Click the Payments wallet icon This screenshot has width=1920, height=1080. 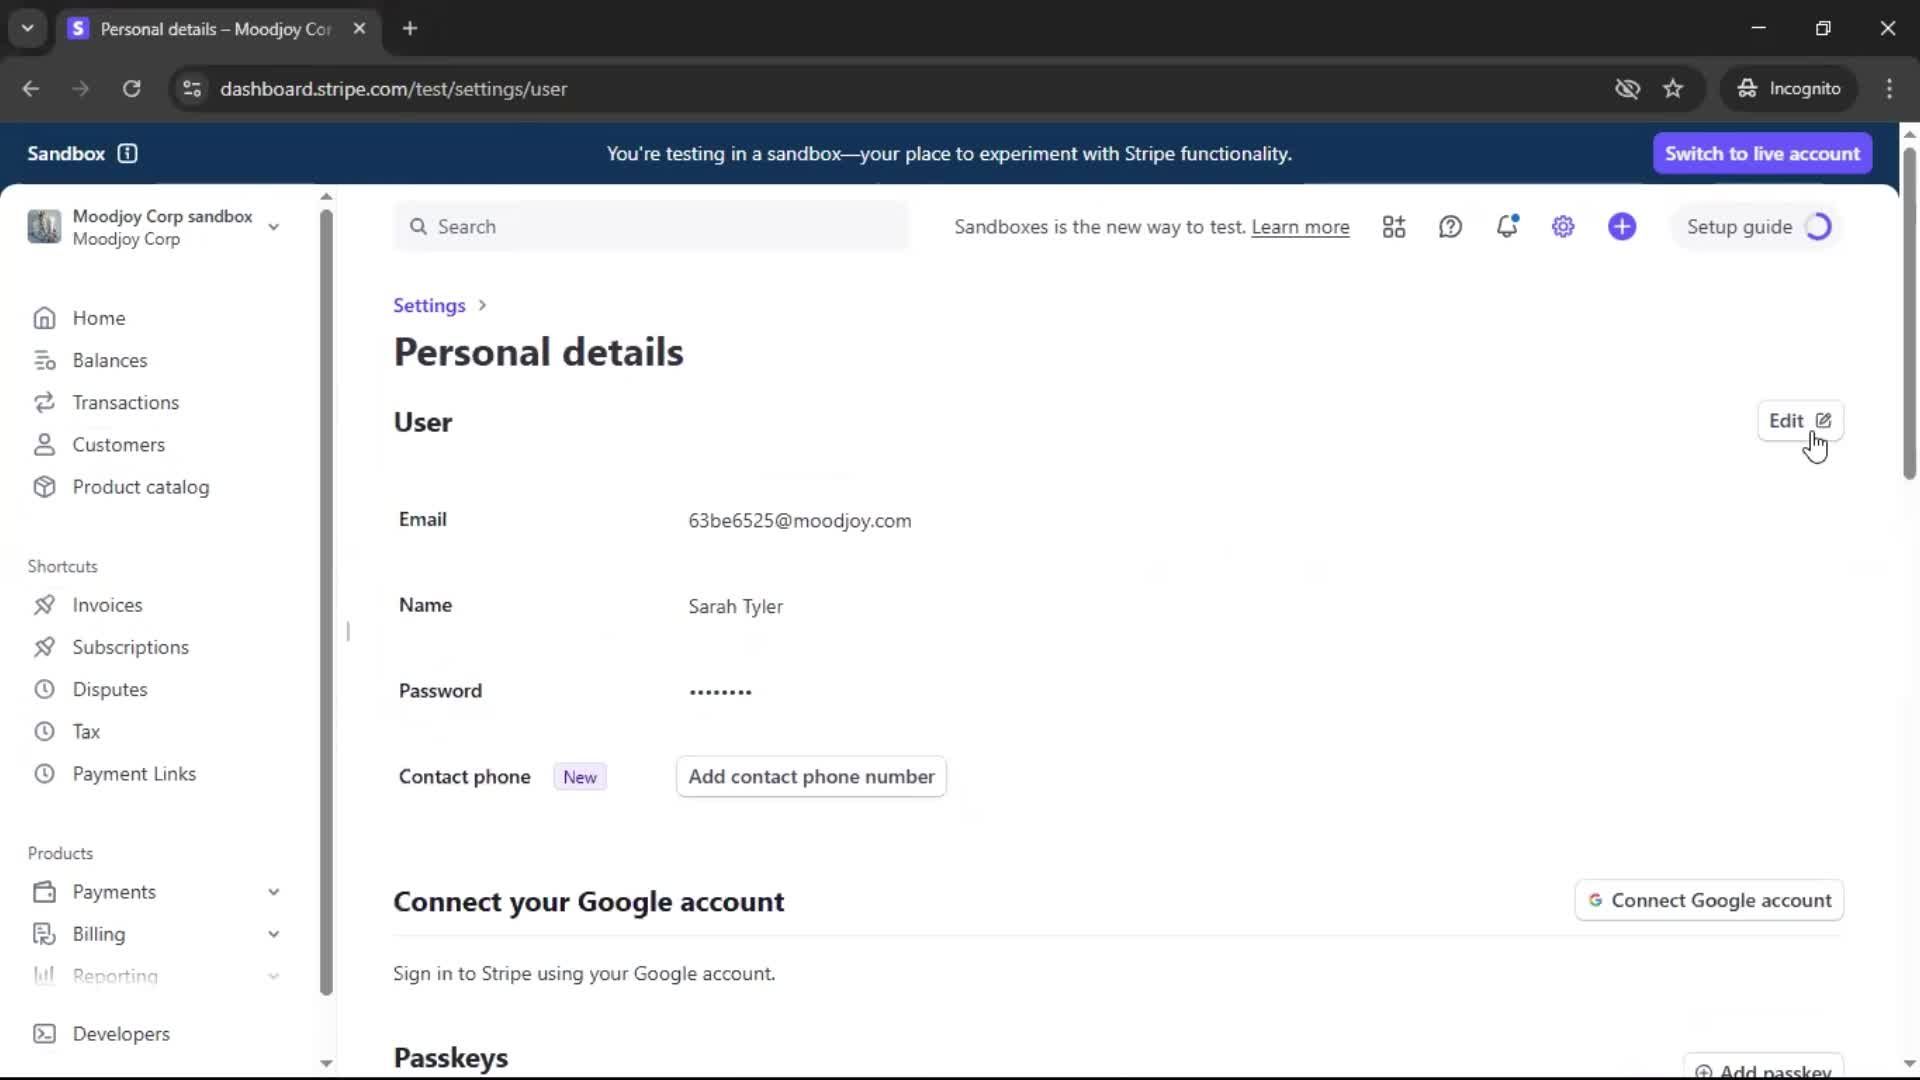(x=44, y=892)
